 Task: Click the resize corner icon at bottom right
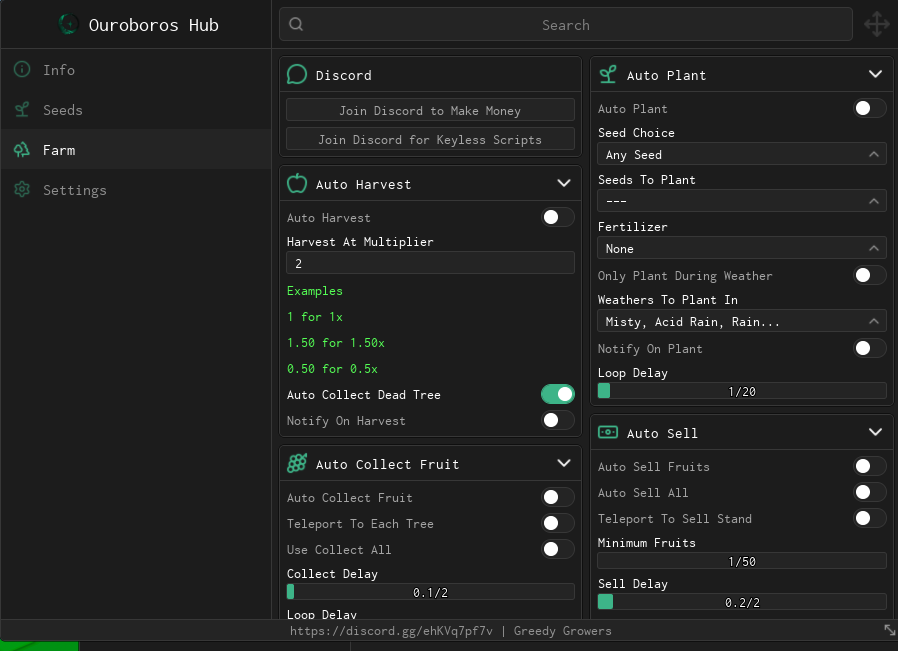tap(889, 630)
